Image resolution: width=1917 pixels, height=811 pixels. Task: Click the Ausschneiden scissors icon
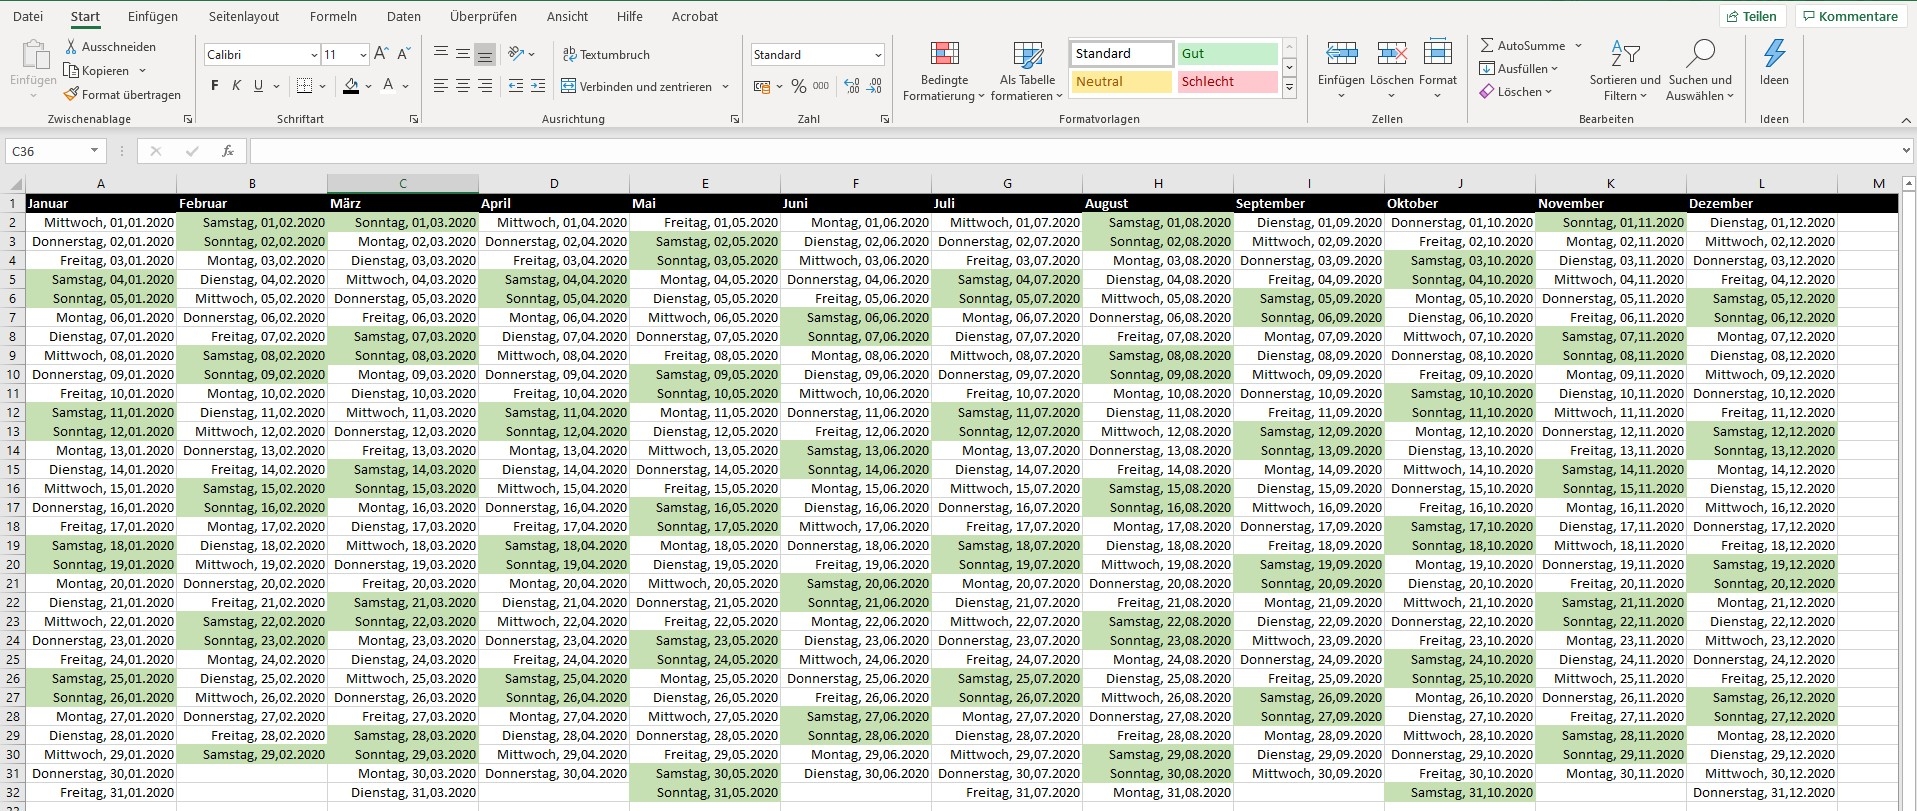(x=71, y=47)
